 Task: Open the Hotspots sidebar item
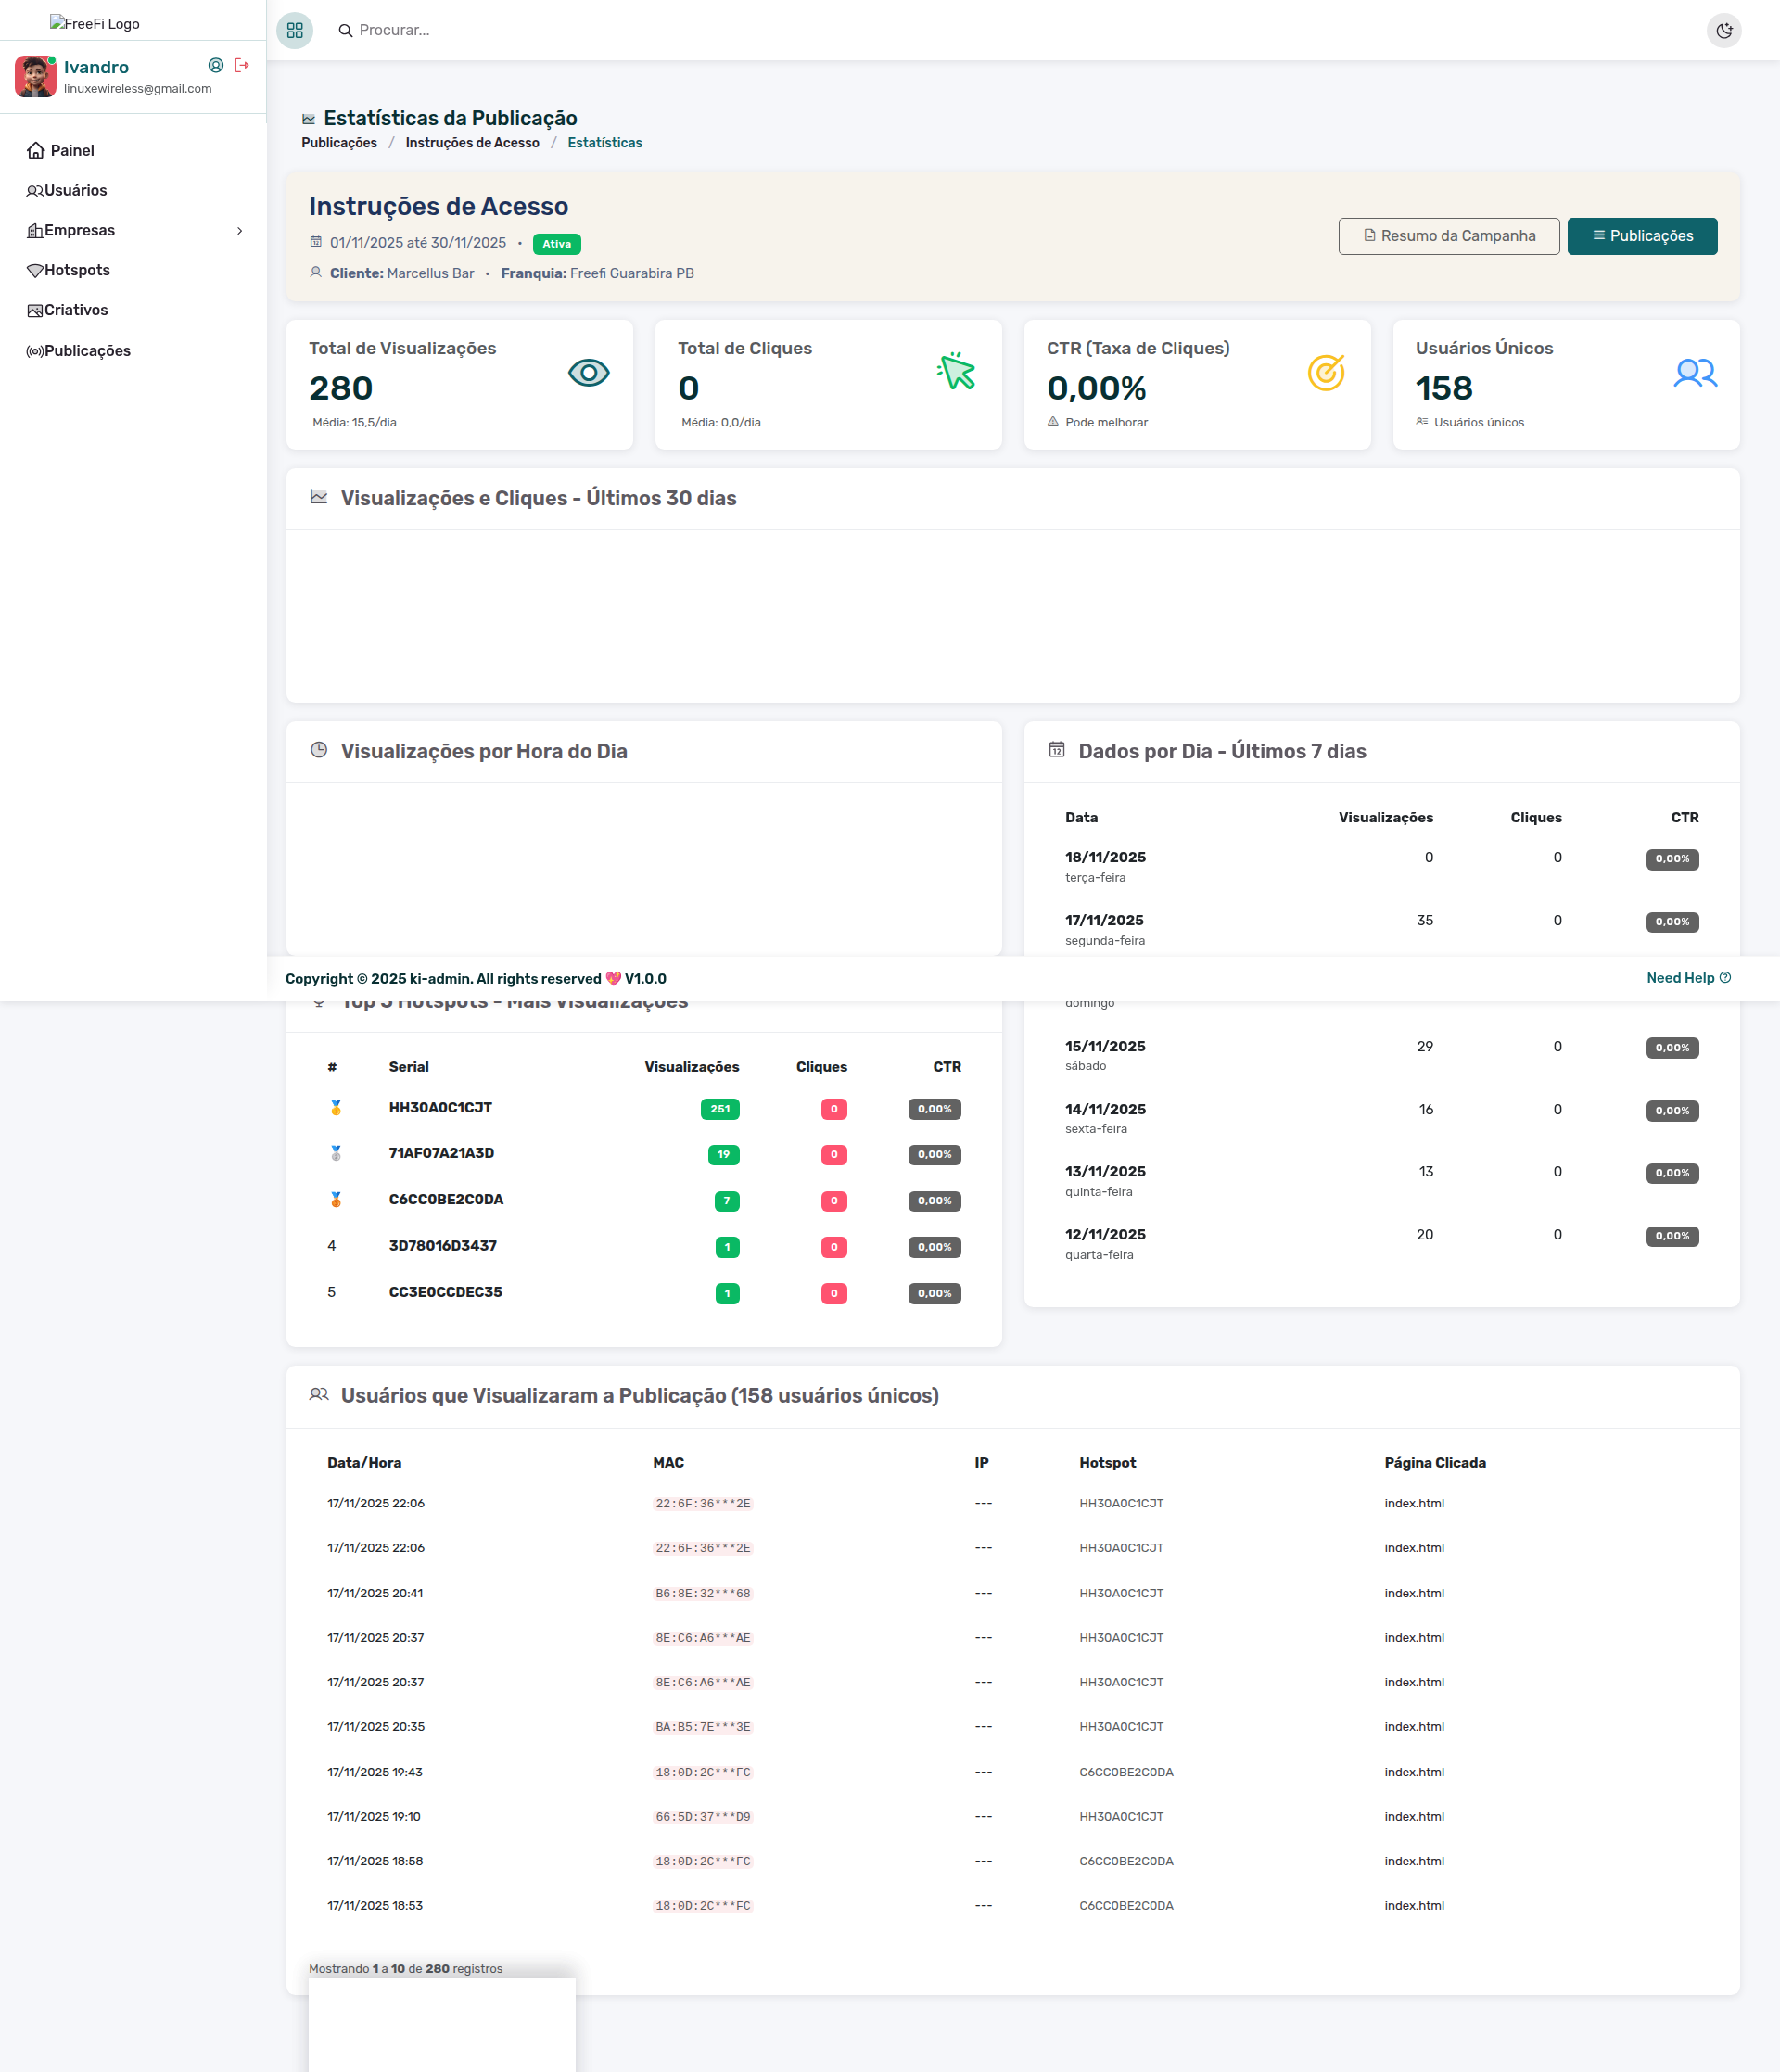77,270
